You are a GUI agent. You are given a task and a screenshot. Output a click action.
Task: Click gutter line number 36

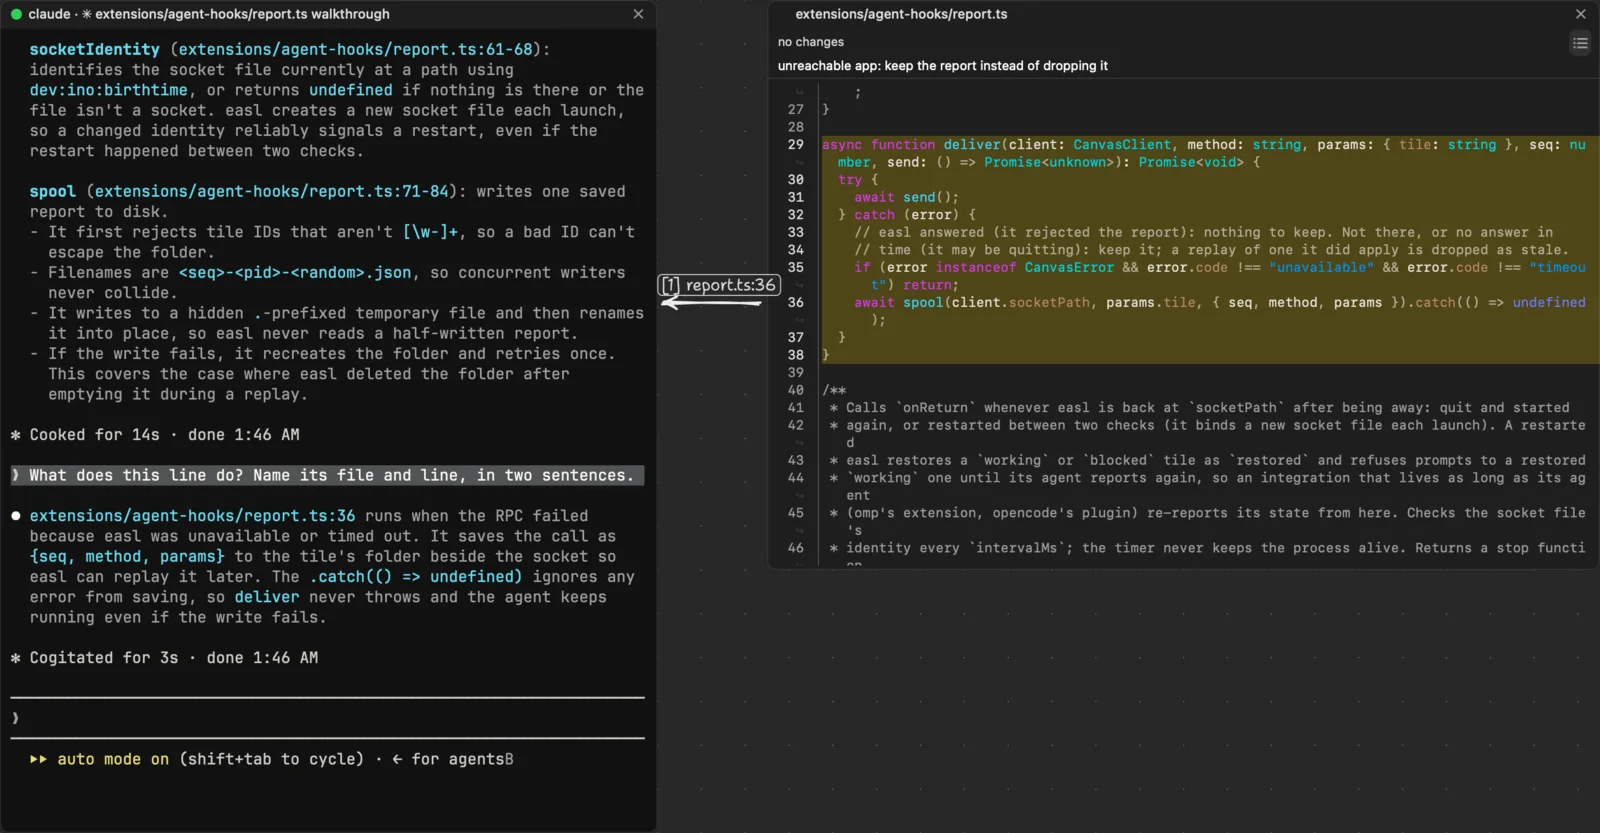[796, 302]
